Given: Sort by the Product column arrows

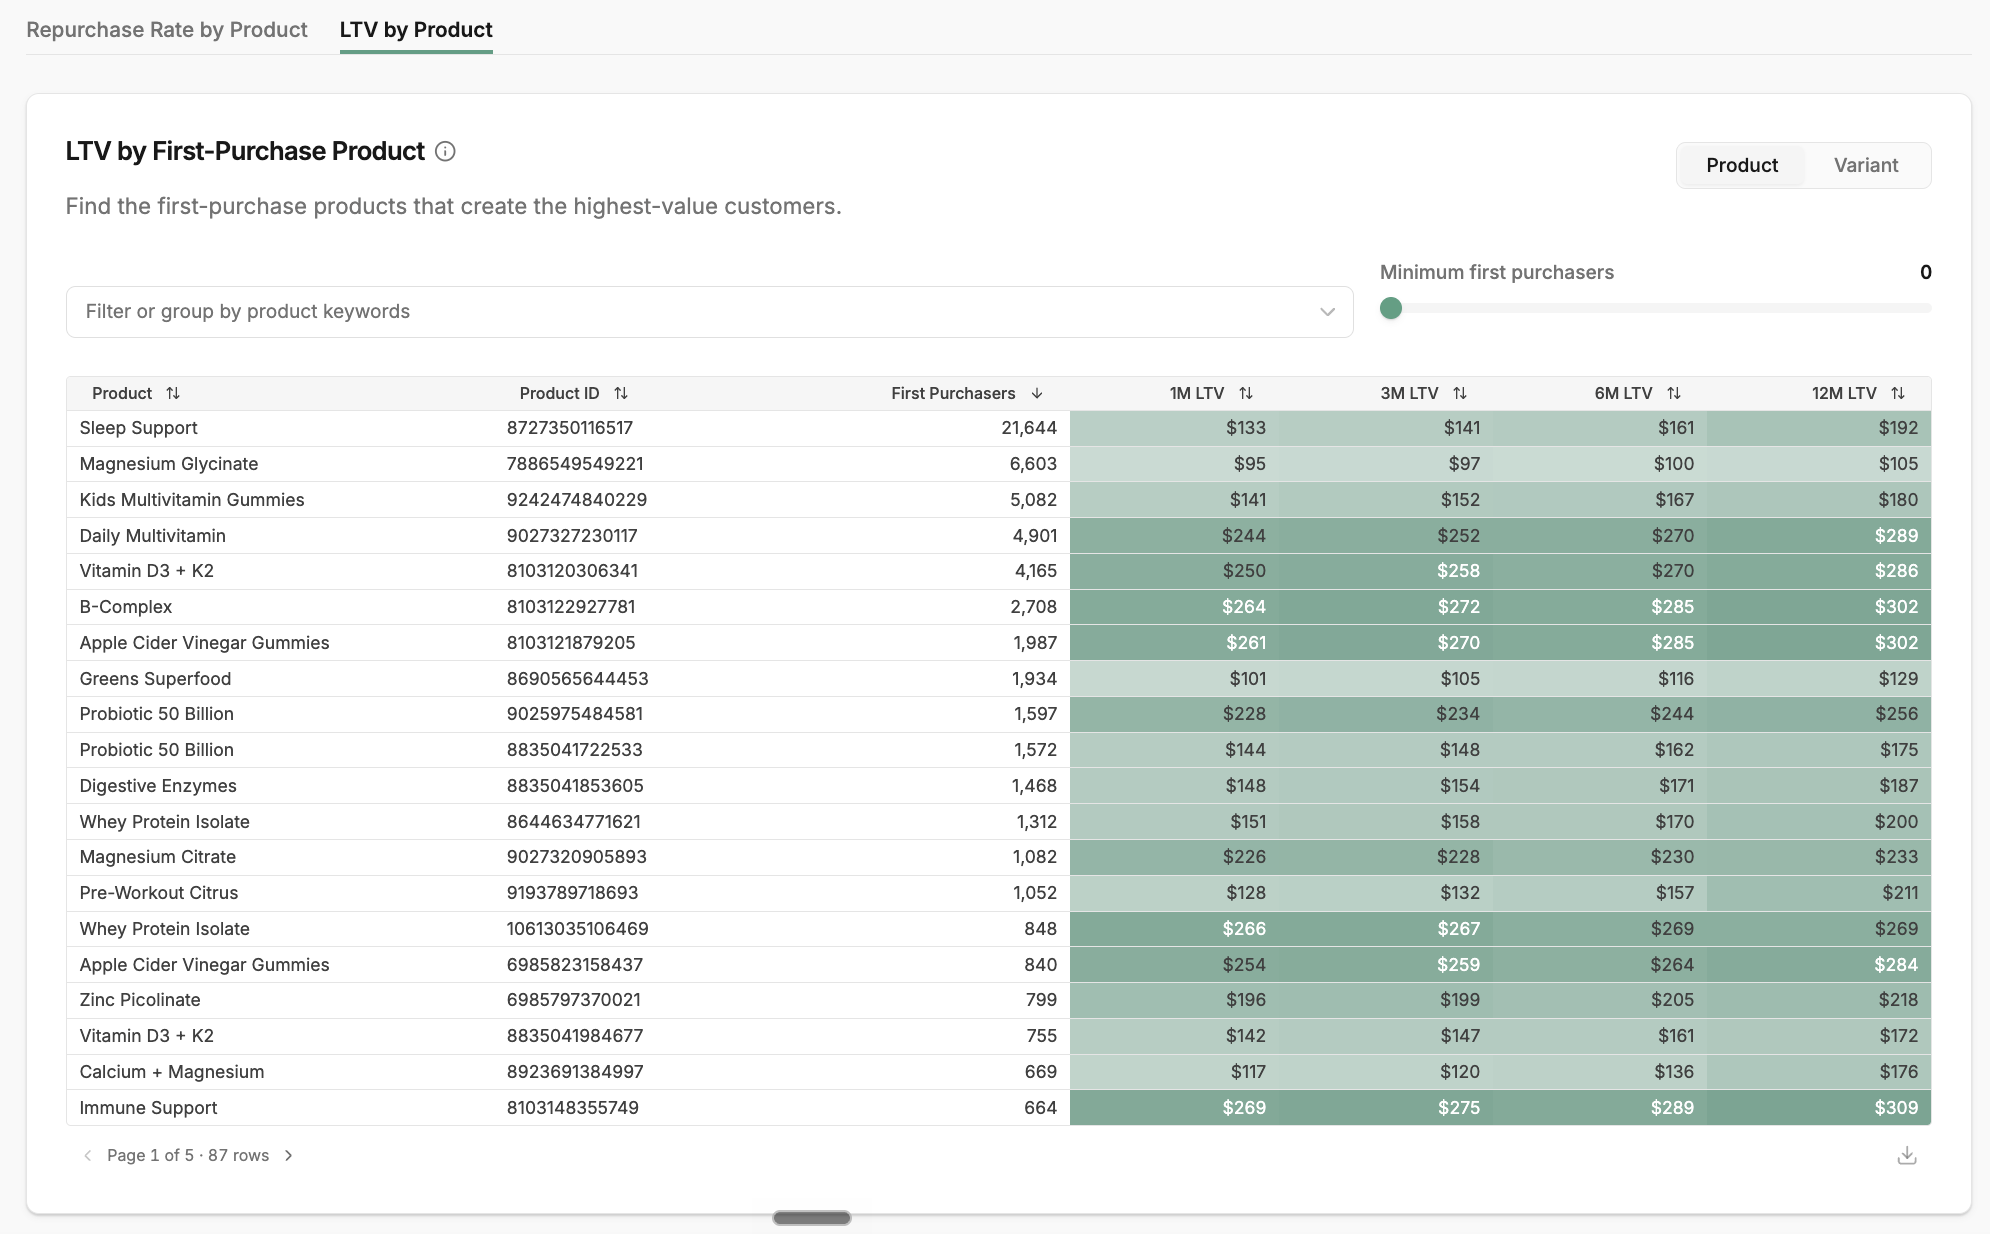Looking at the screenshot, I should 173,393.
